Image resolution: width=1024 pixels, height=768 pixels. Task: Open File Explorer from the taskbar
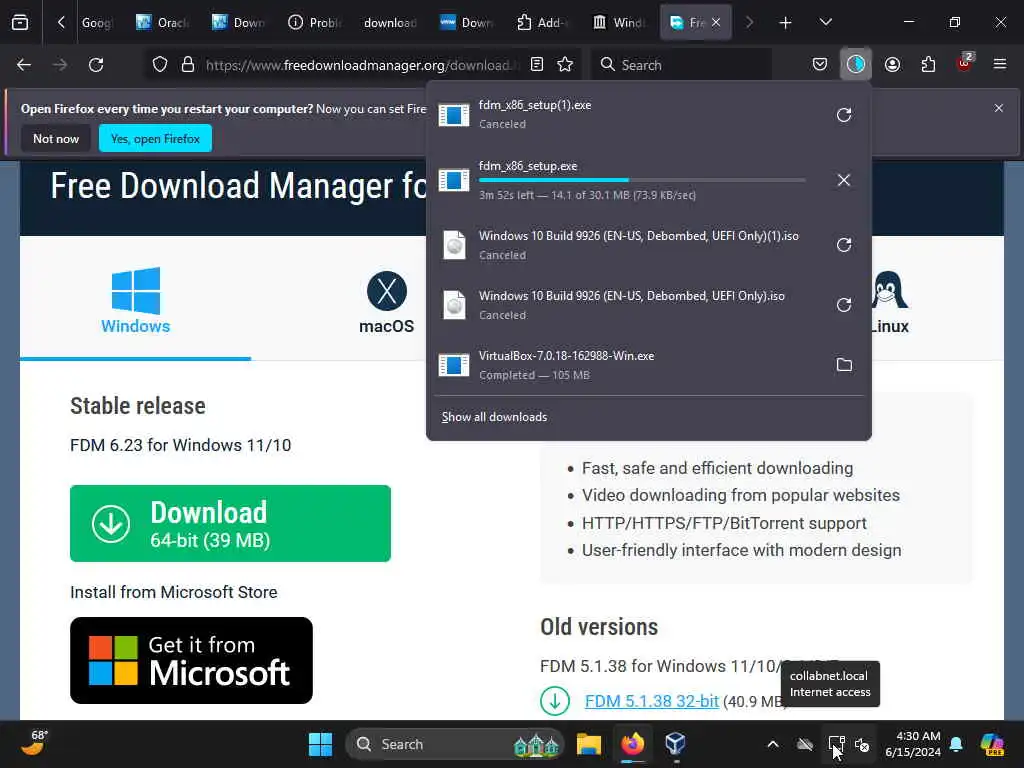click(588, 744)
